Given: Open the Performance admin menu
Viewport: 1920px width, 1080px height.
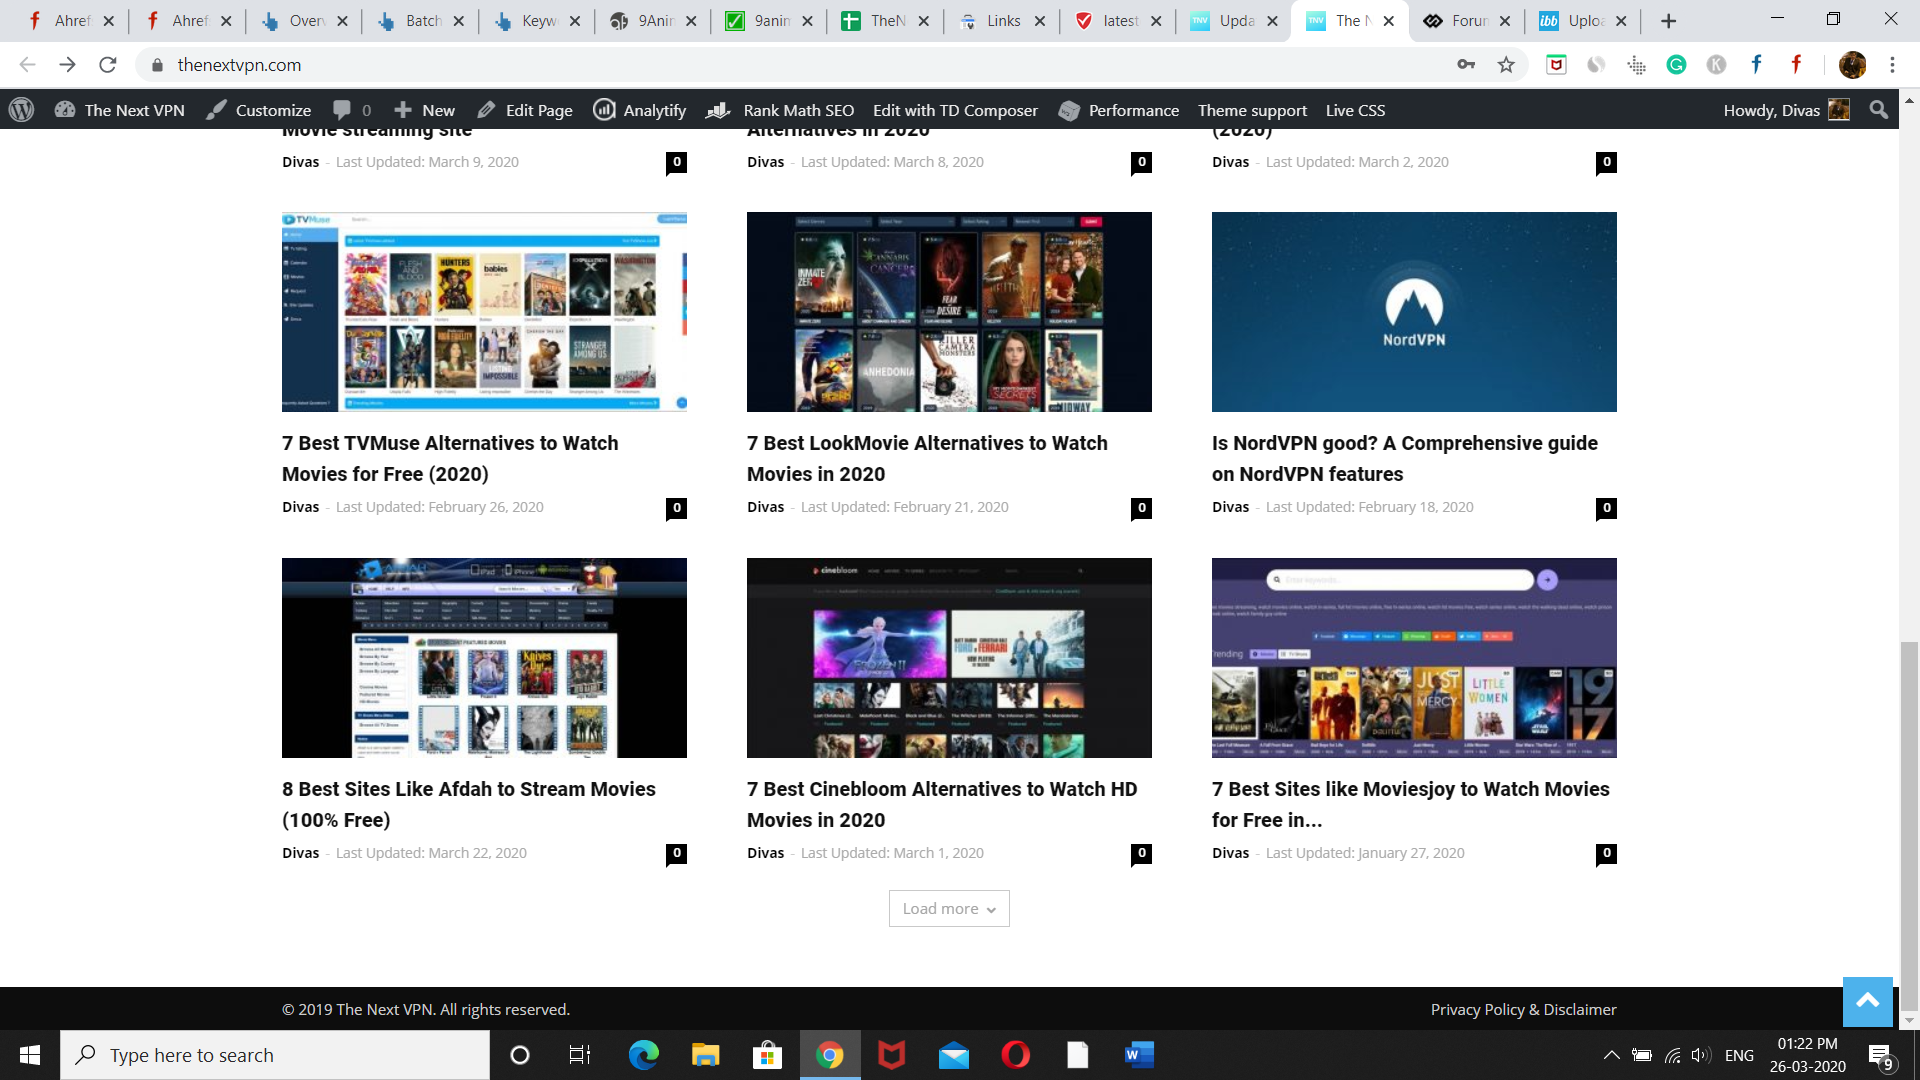Looking at the screenshot, I should click(1119, 110).
